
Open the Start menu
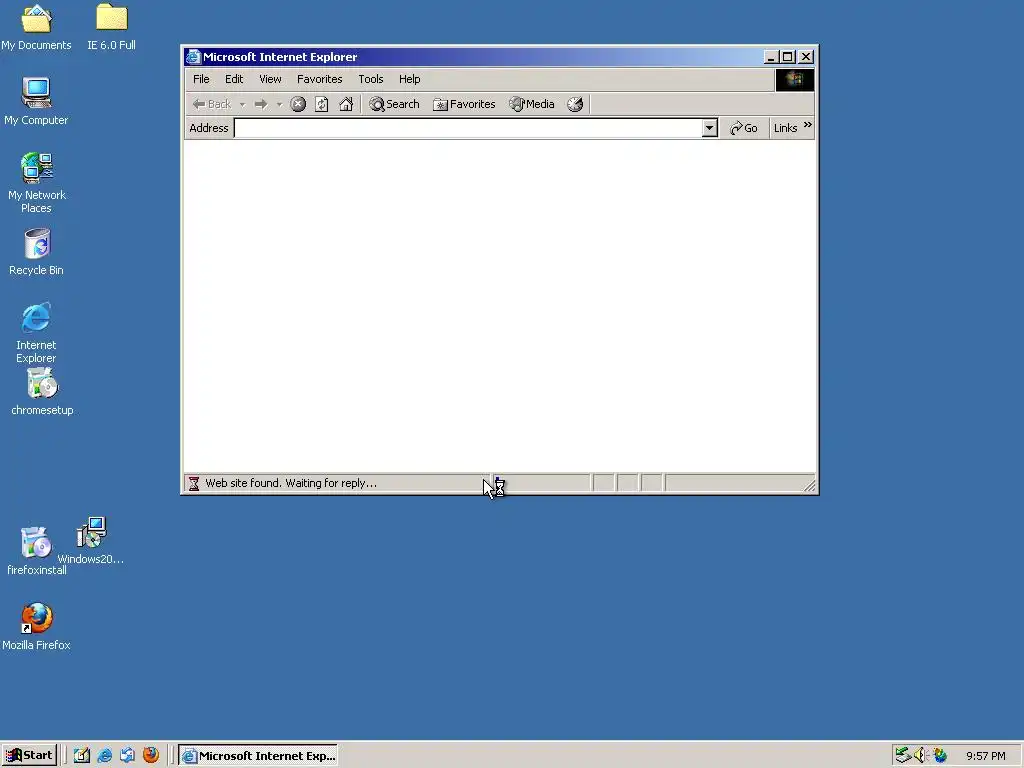[x=29, y=756]
